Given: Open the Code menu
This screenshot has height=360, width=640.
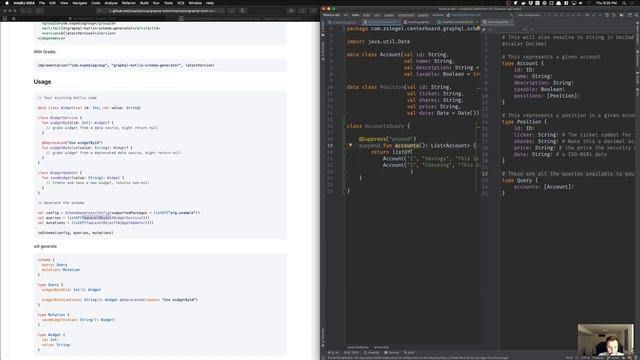Looking at the screenshot, I should click(96, 3).
